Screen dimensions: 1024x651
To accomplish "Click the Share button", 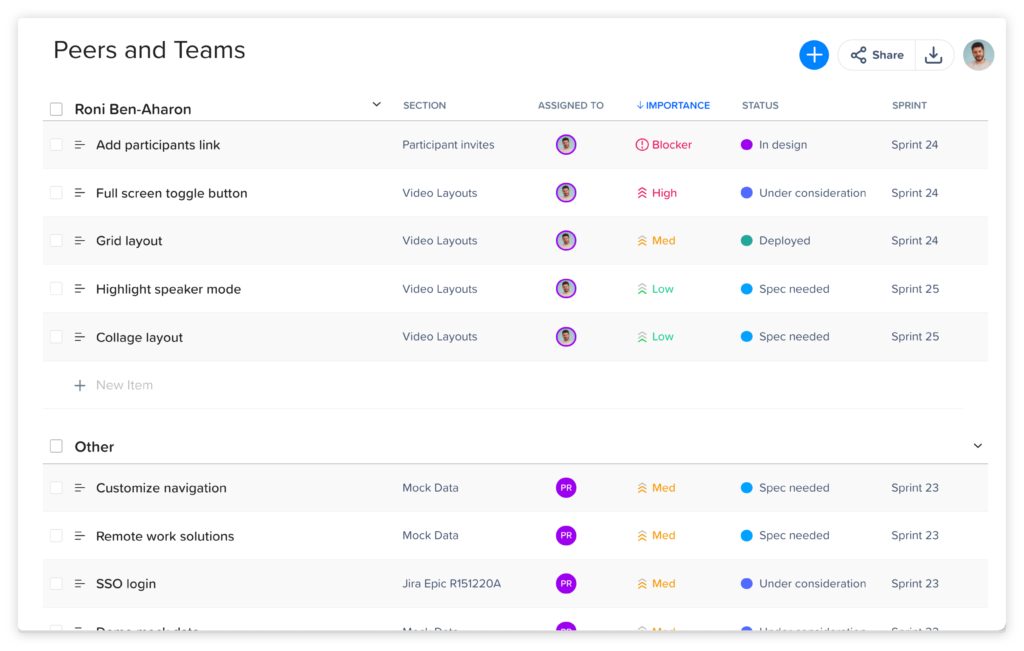I will (877, 55).
